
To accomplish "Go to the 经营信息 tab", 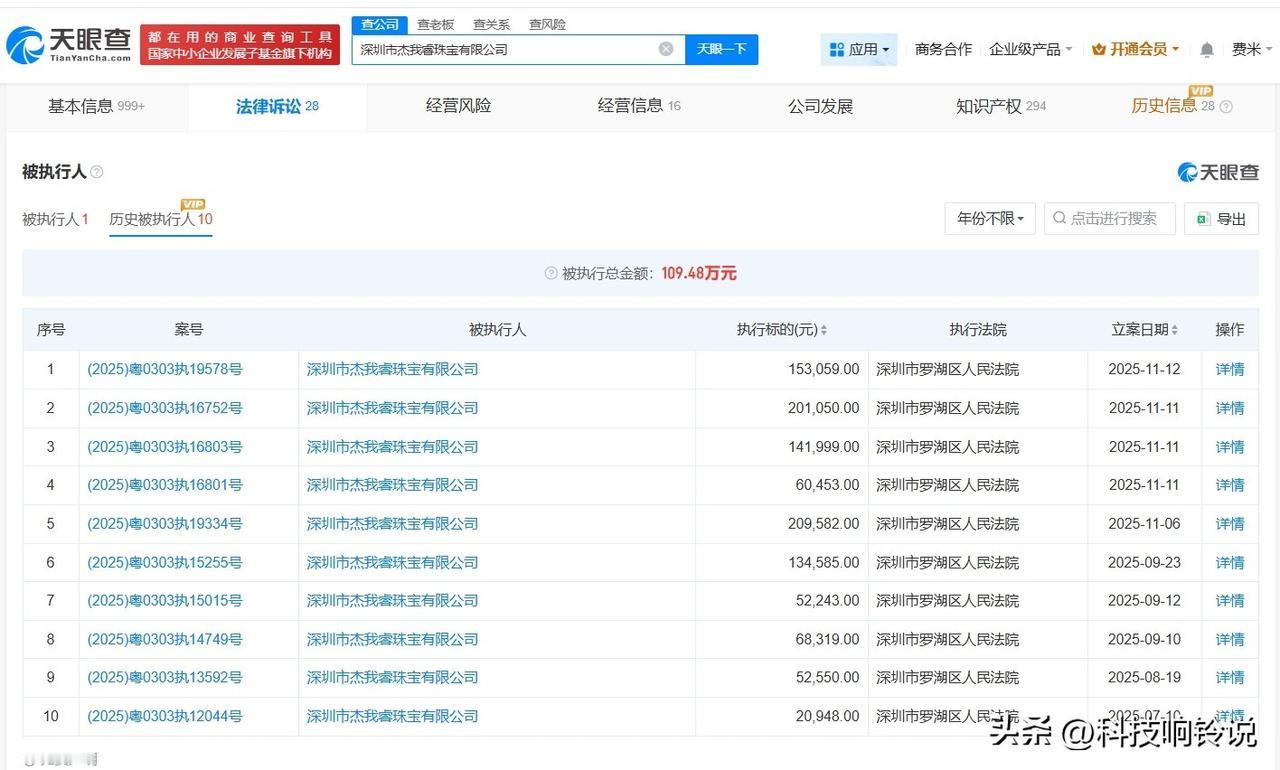I will pos(639,106).
